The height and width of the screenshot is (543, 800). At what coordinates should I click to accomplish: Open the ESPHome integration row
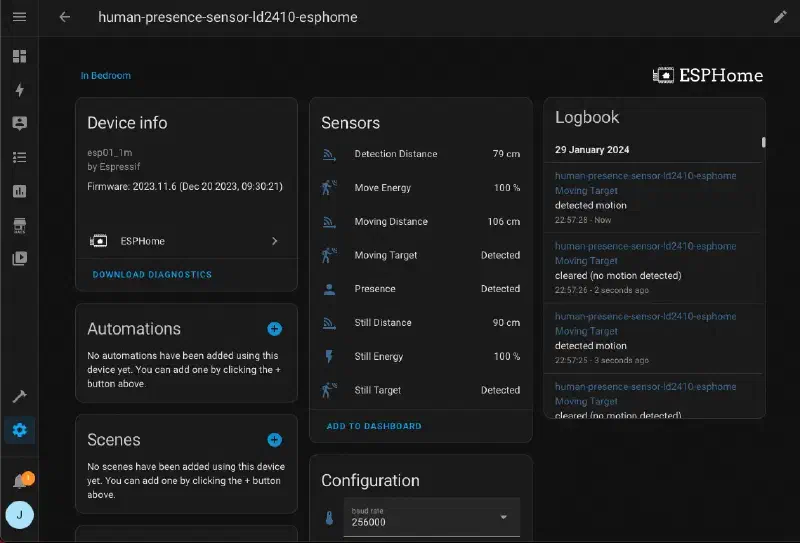pyautogui.click(x=186, y=241)
